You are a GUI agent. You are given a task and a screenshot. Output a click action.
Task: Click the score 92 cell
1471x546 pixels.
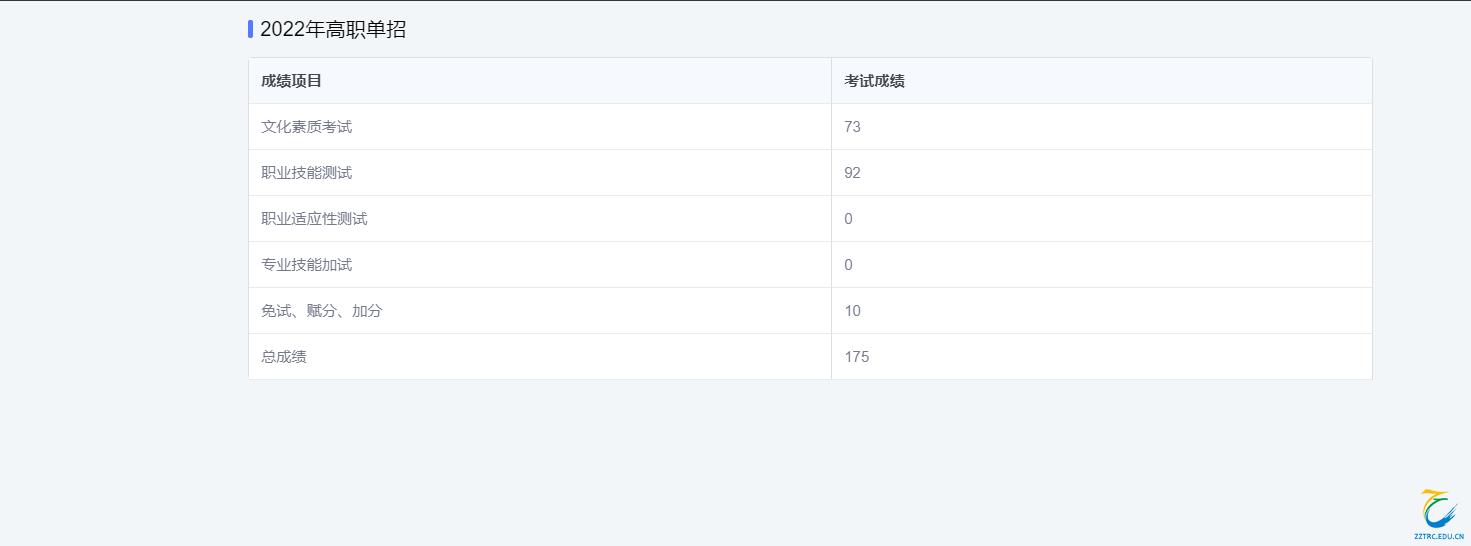click(852, 173)
